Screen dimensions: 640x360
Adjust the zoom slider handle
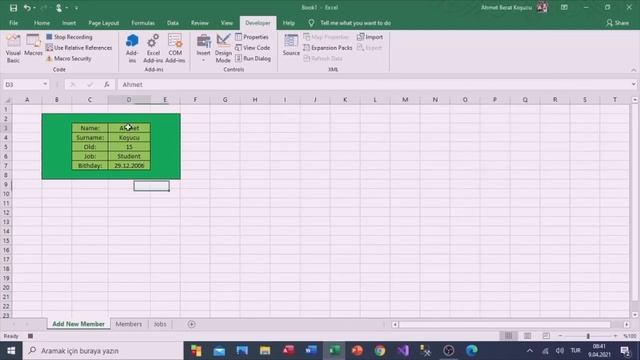[x=588, y=336]
